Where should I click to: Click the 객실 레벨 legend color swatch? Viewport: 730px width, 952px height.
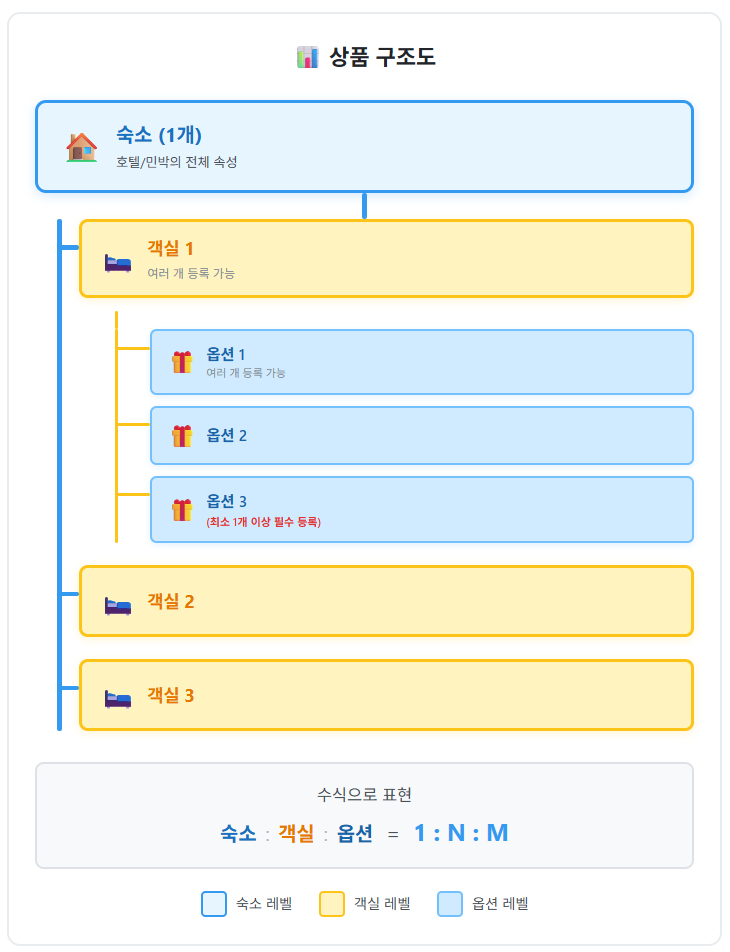(x=332, y=904)
